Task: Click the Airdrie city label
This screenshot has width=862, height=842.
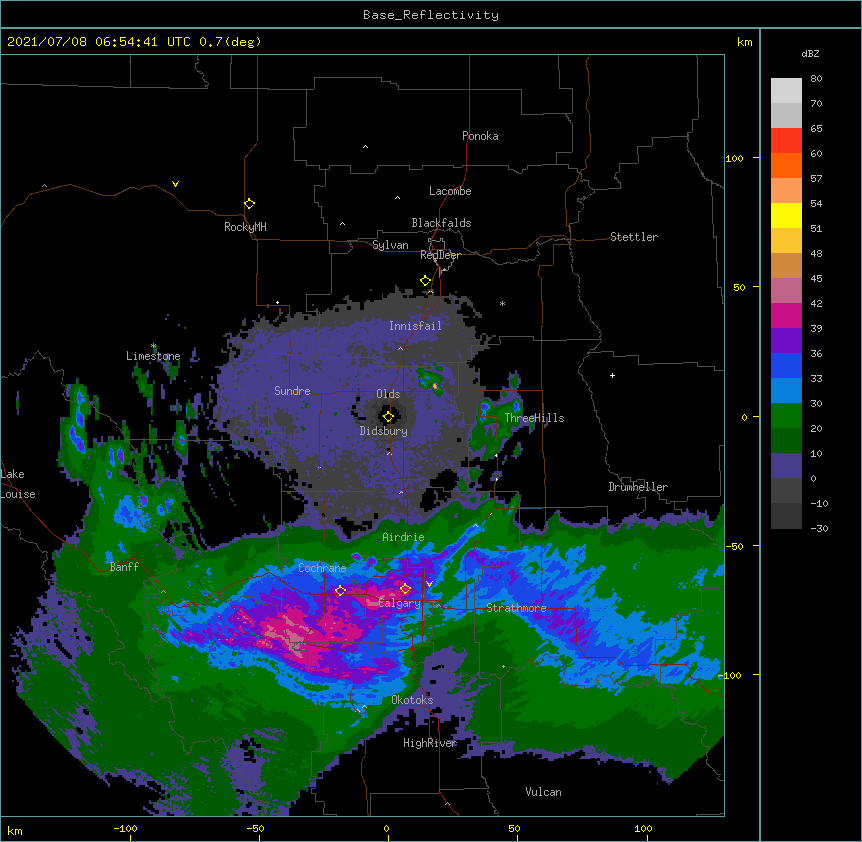Action: click(x=404, y=537)
